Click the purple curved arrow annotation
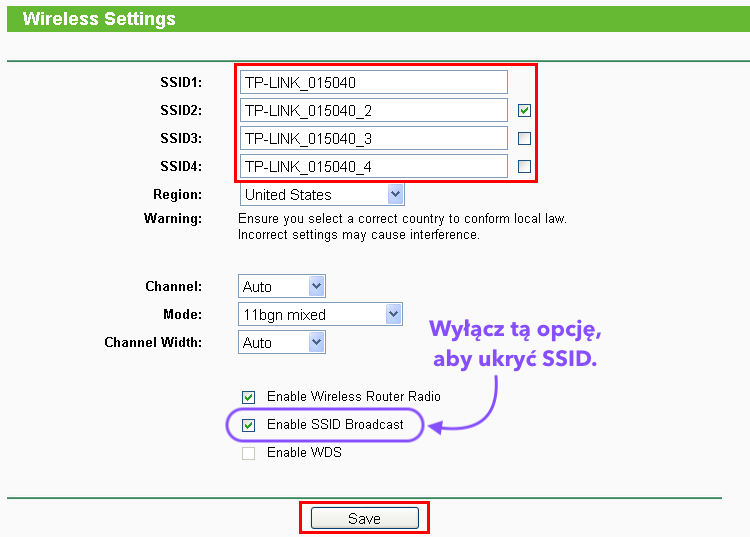Image resolution: width=750 pixels, height=537 pixels. click(478, 408)
